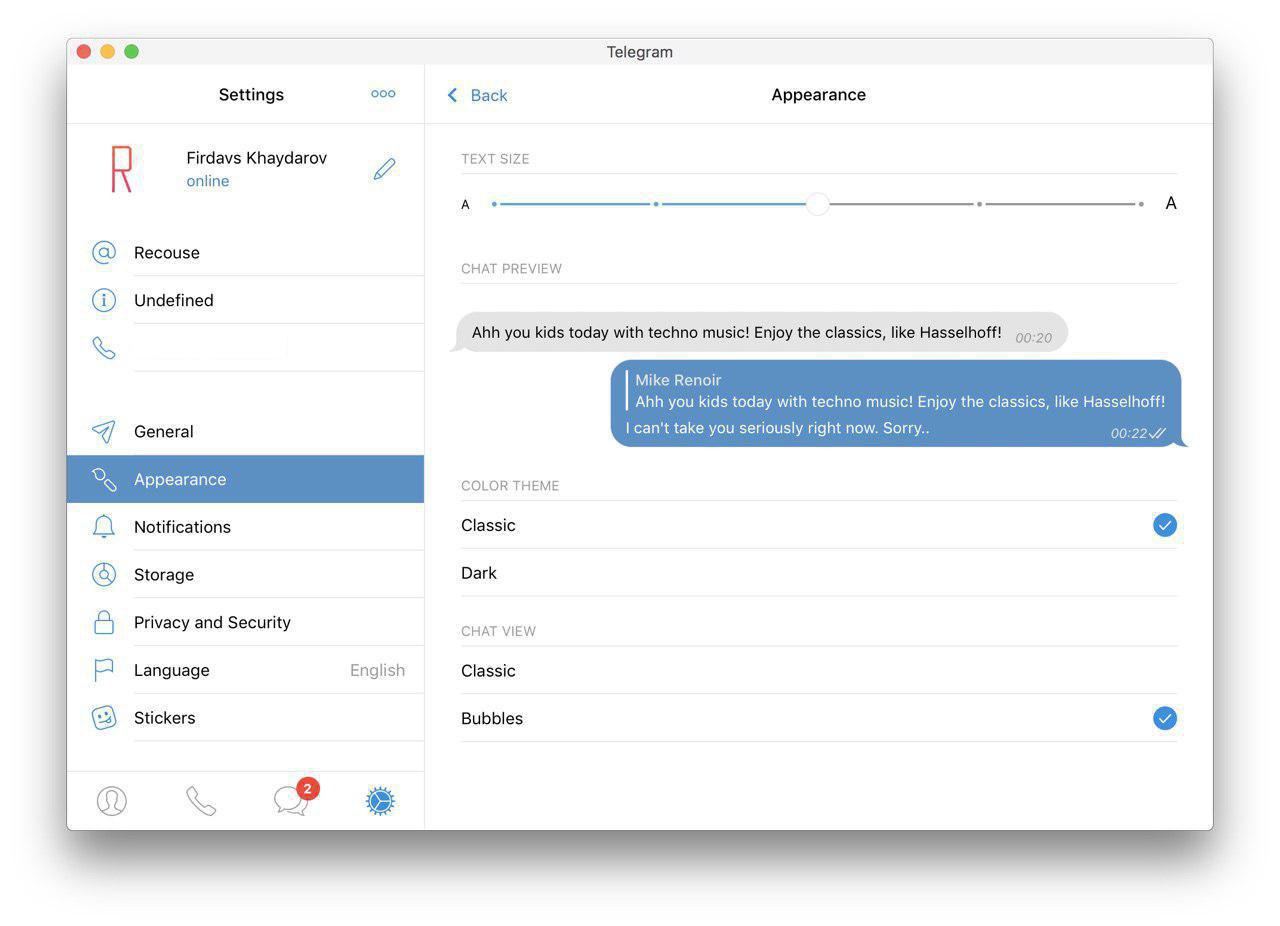1280x926 pixels.
Task: Click the unread count badge showing 2
Action: point(307,788)
